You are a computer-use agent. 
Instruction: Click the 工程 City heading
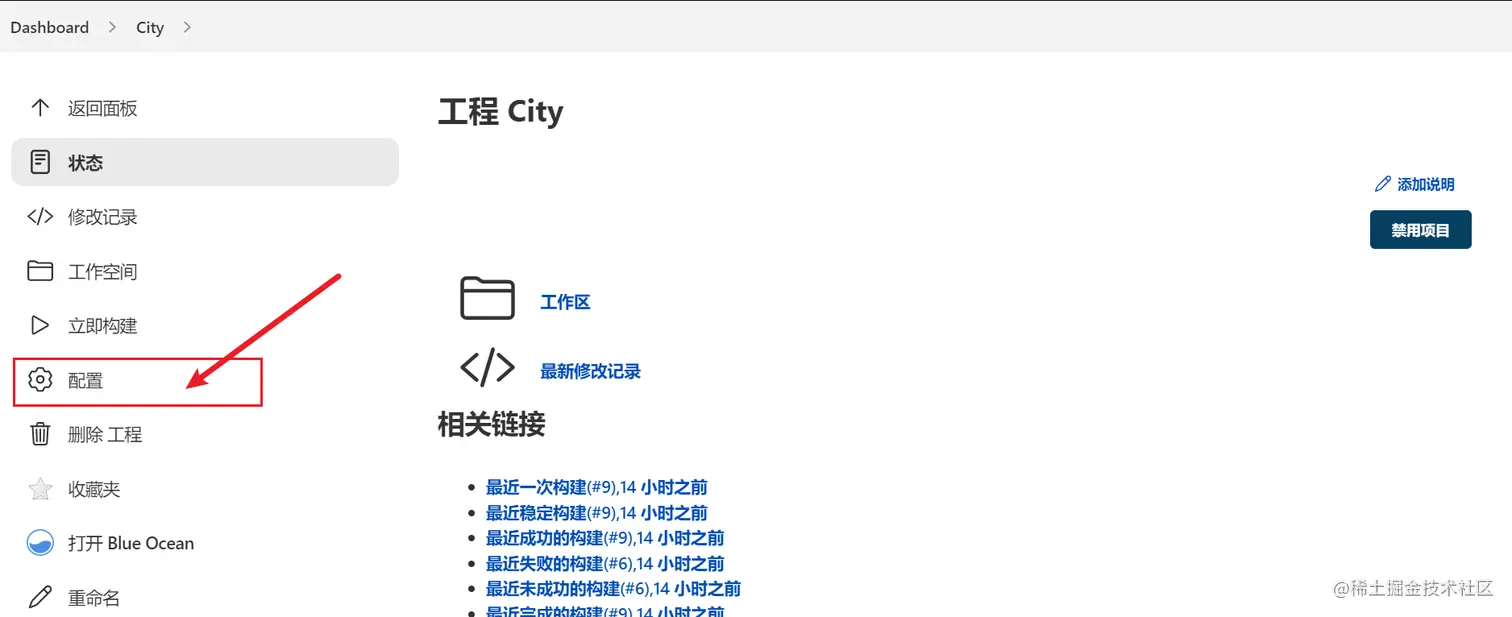click(501, 111)
